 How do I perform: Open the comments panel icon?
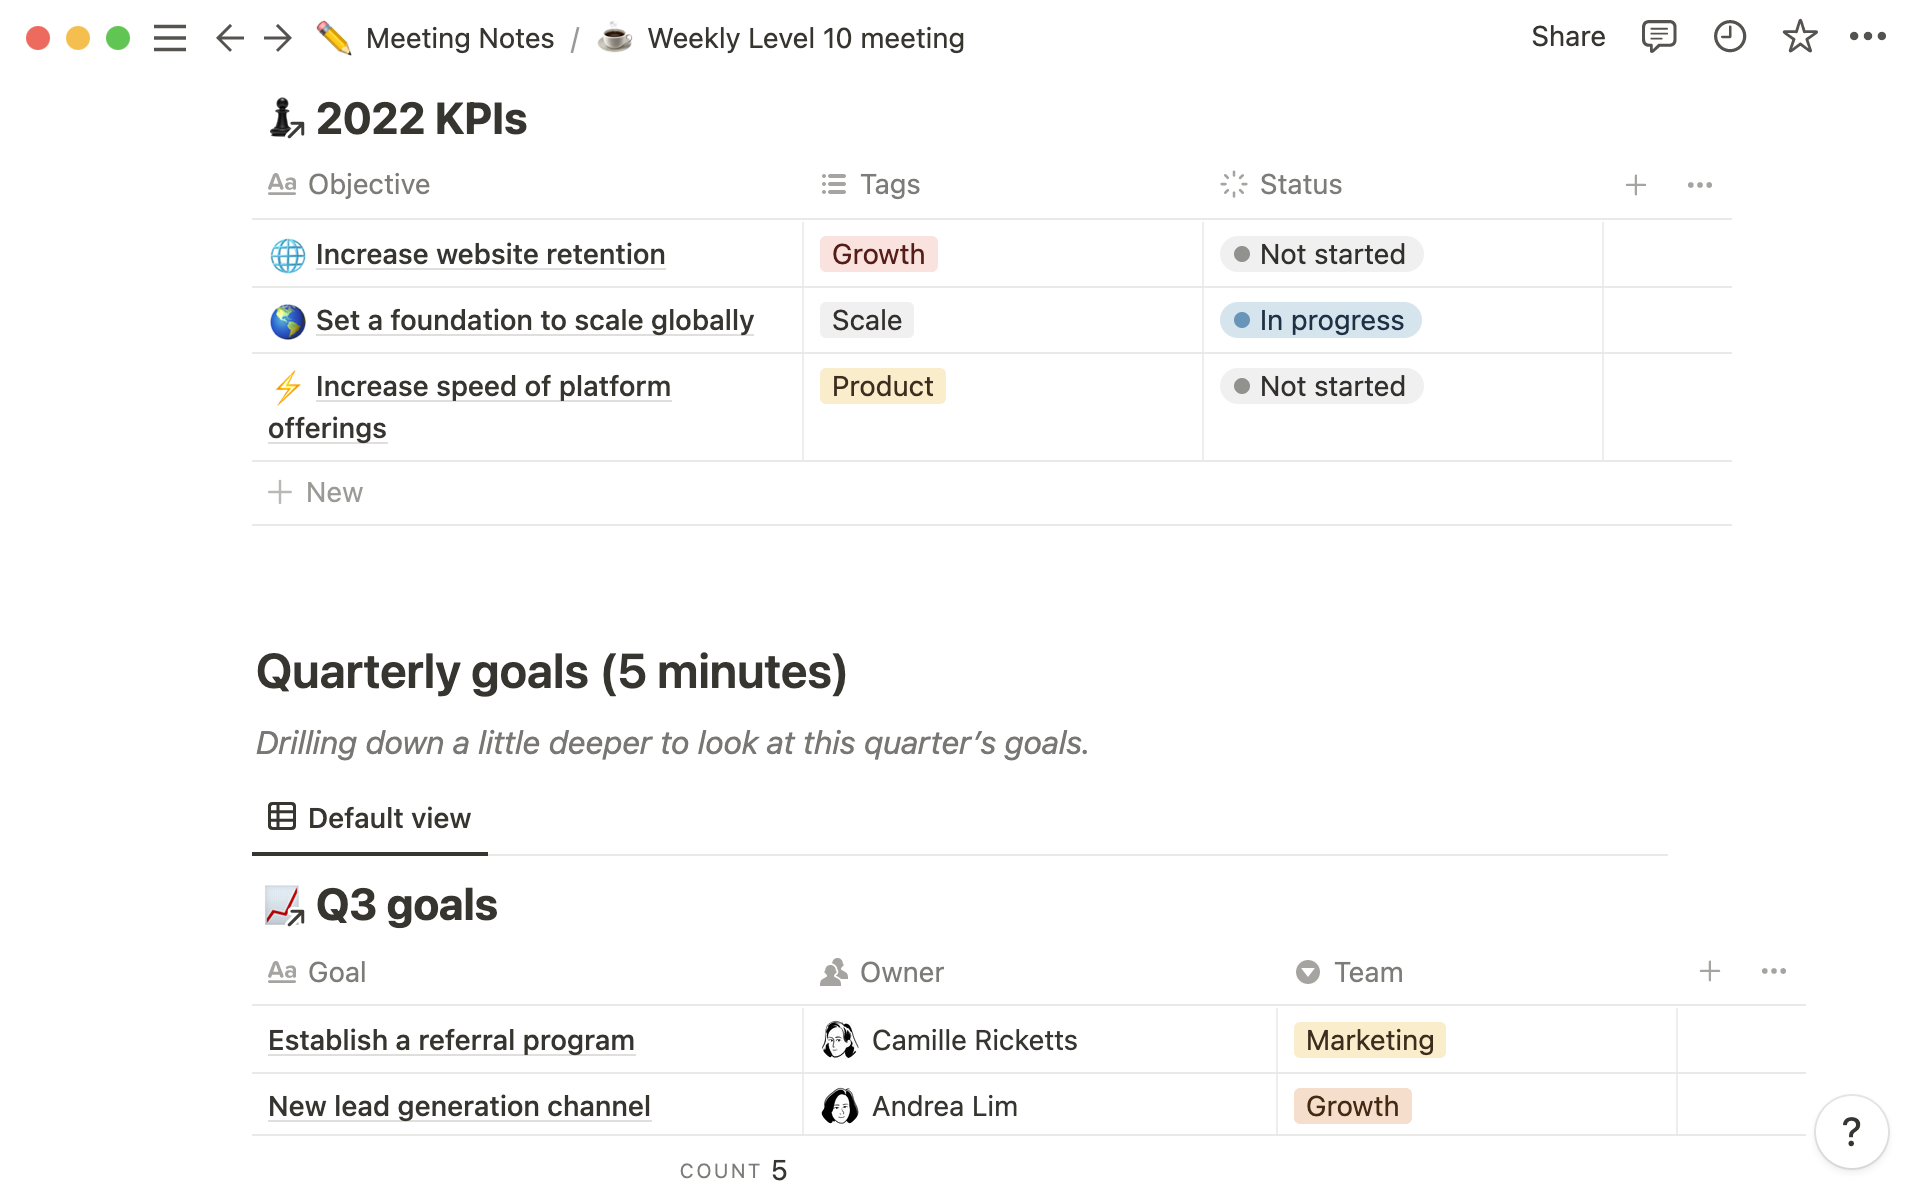[x=1655, y=37]
